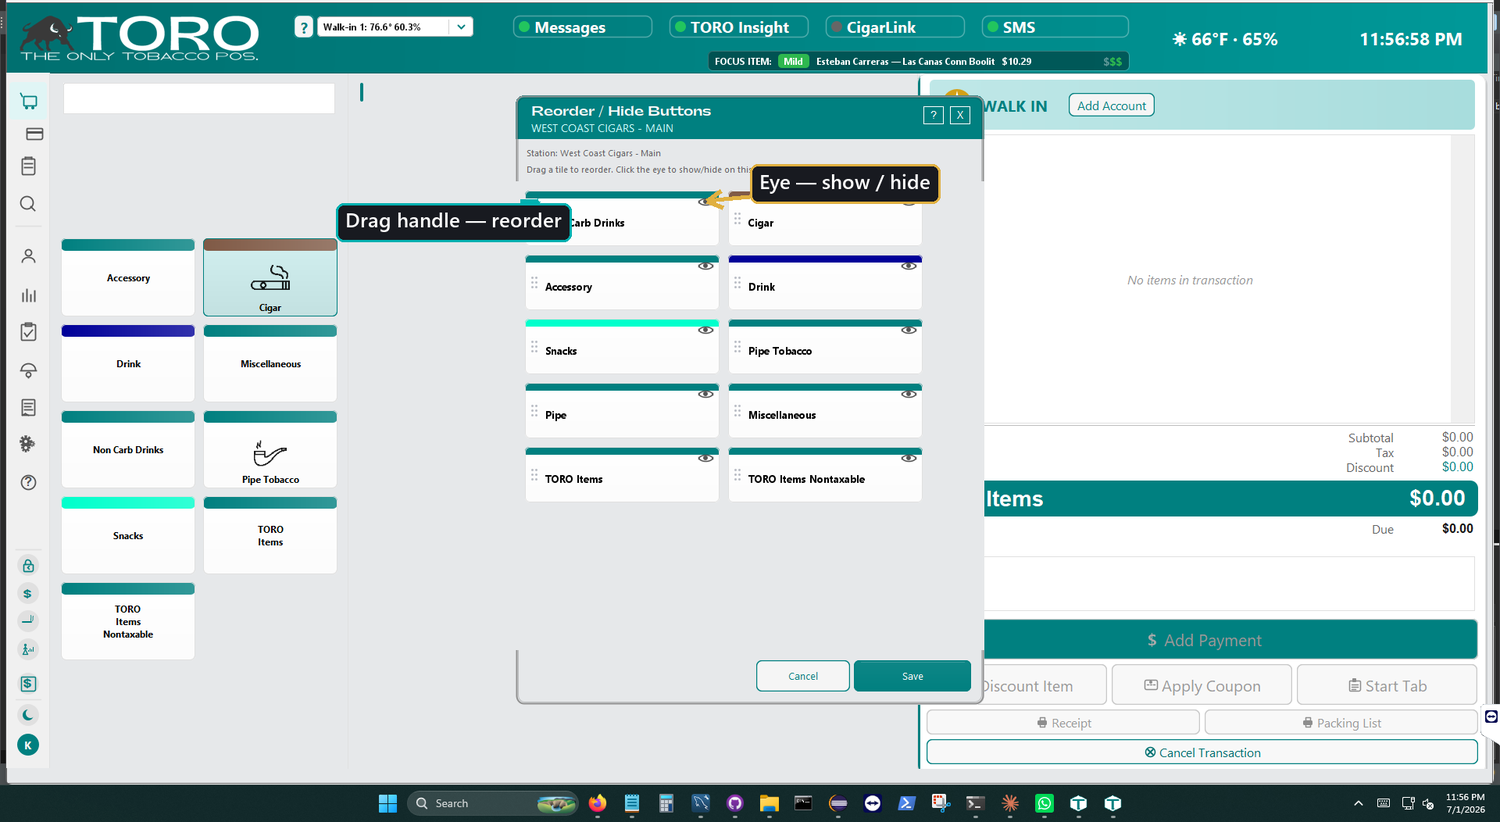Click the Cancel Transaction button

1202,752
